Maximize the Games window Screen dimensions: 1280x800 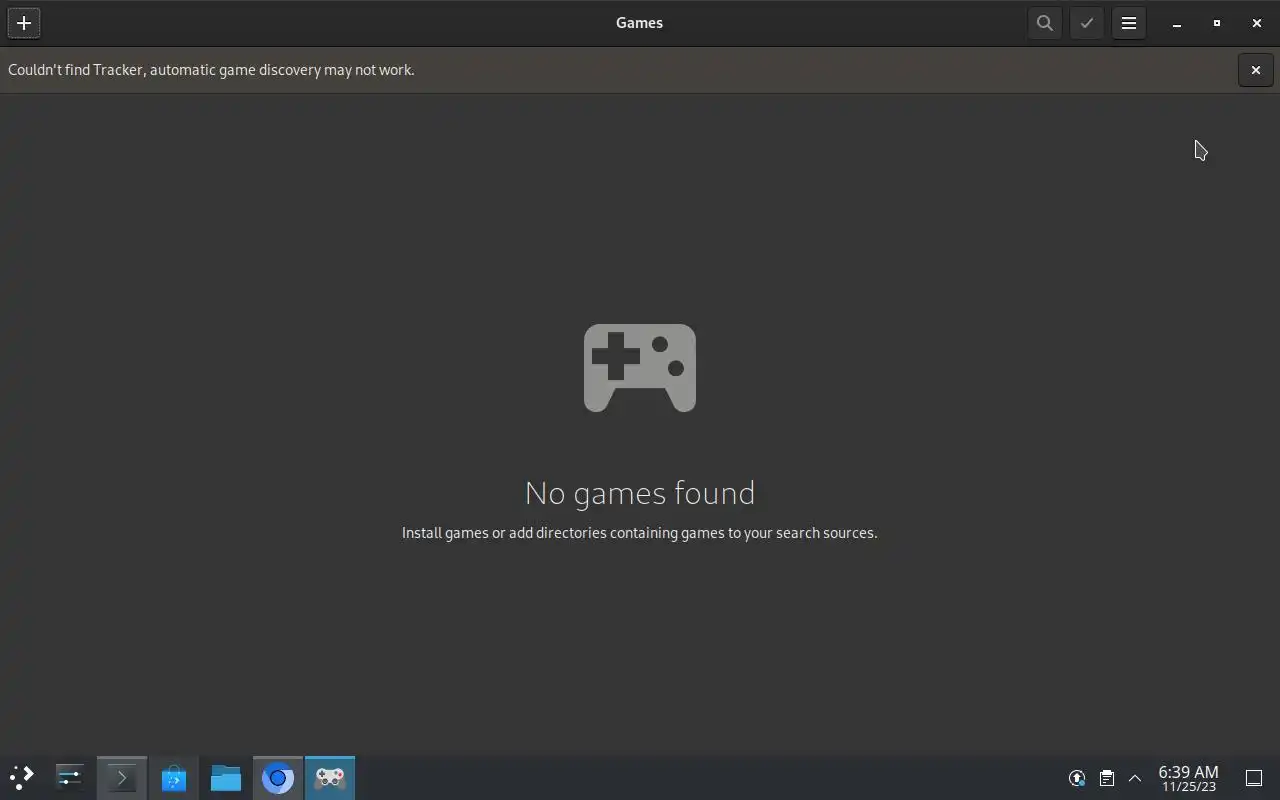point(1217,23)
